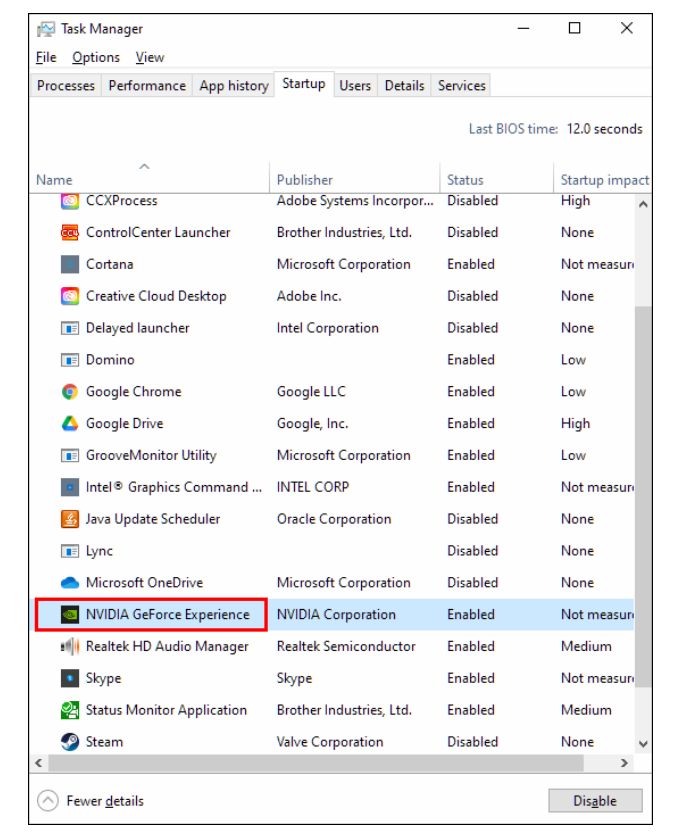Click the Google Drive triangle icon

coord(70,424)
